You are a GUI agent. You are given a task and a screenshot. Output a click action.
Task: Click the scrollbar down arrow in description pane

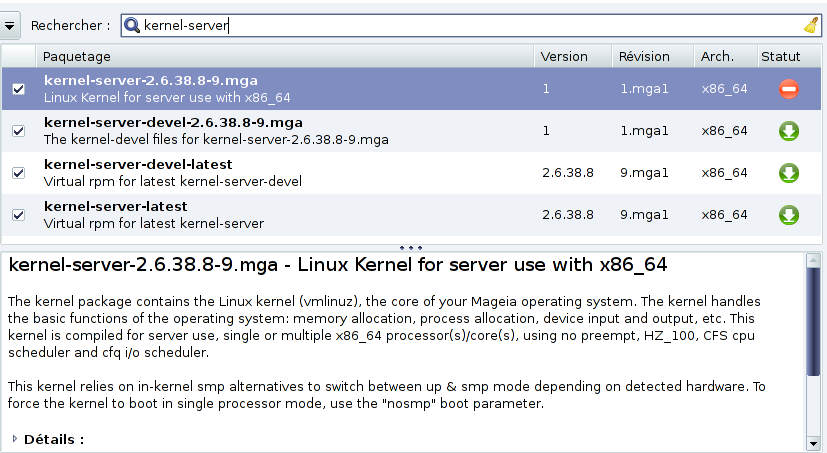pyautogui.click(x=813, y=444)
